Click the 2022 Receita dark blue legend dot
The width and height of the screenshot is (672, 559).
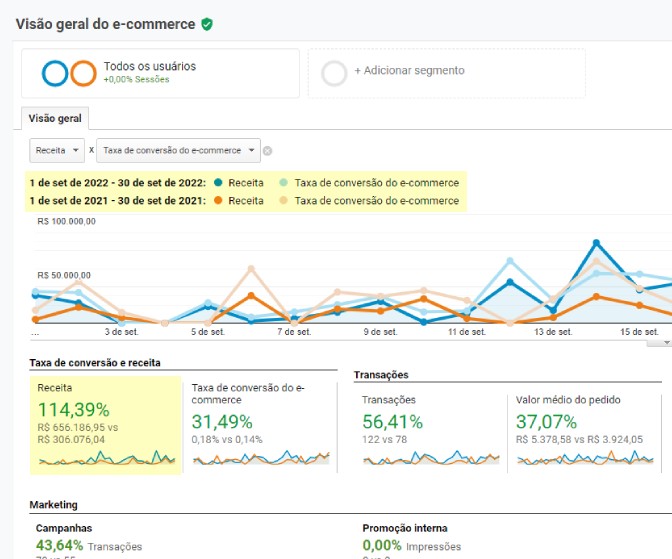pyautogui.click(x=218, y=183)
